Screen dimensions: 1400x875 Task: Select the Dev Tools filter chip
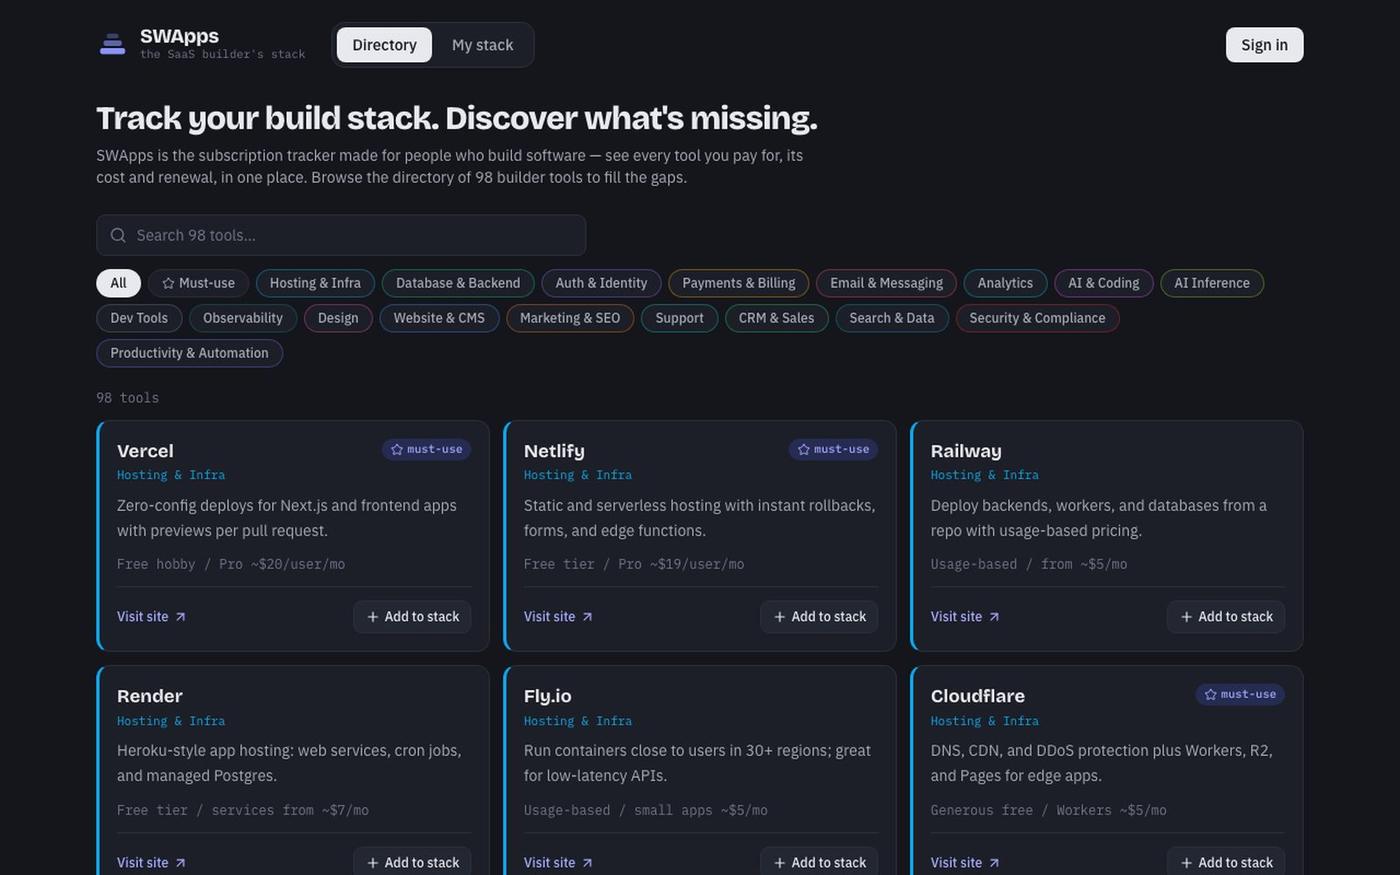(139, 318)
